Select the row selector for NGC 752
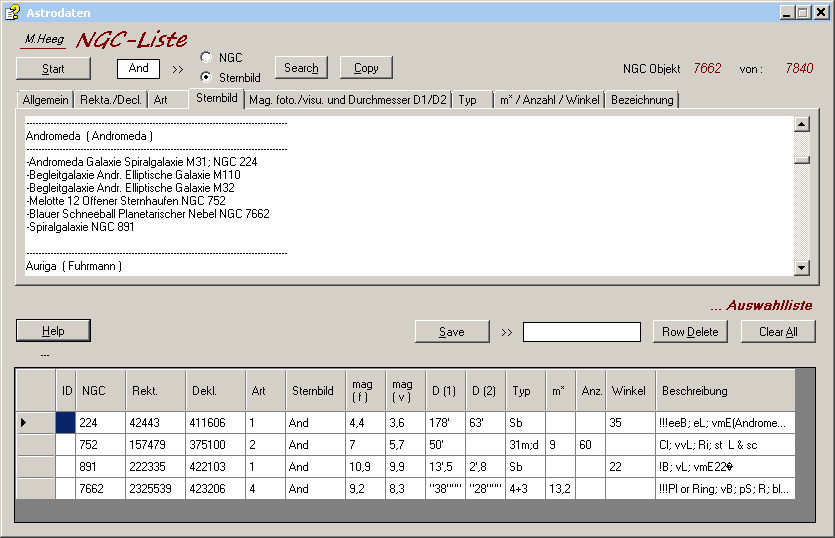Image resolution: width=835 pixels, height=538 pixels. (x=36, y=445)
